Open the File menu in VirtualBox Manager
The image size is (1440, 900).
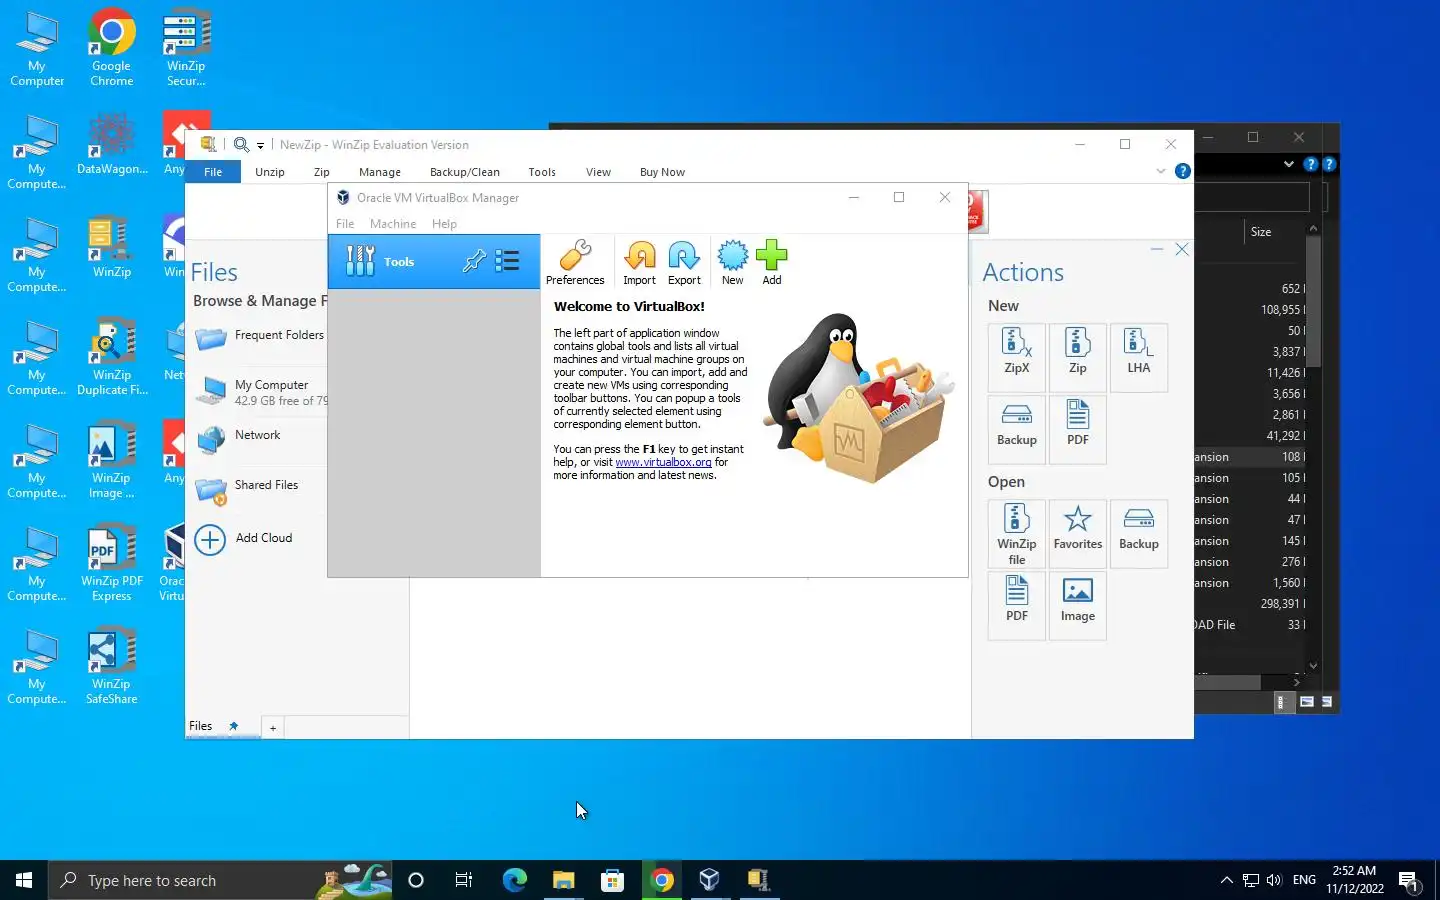pos(345,224)
